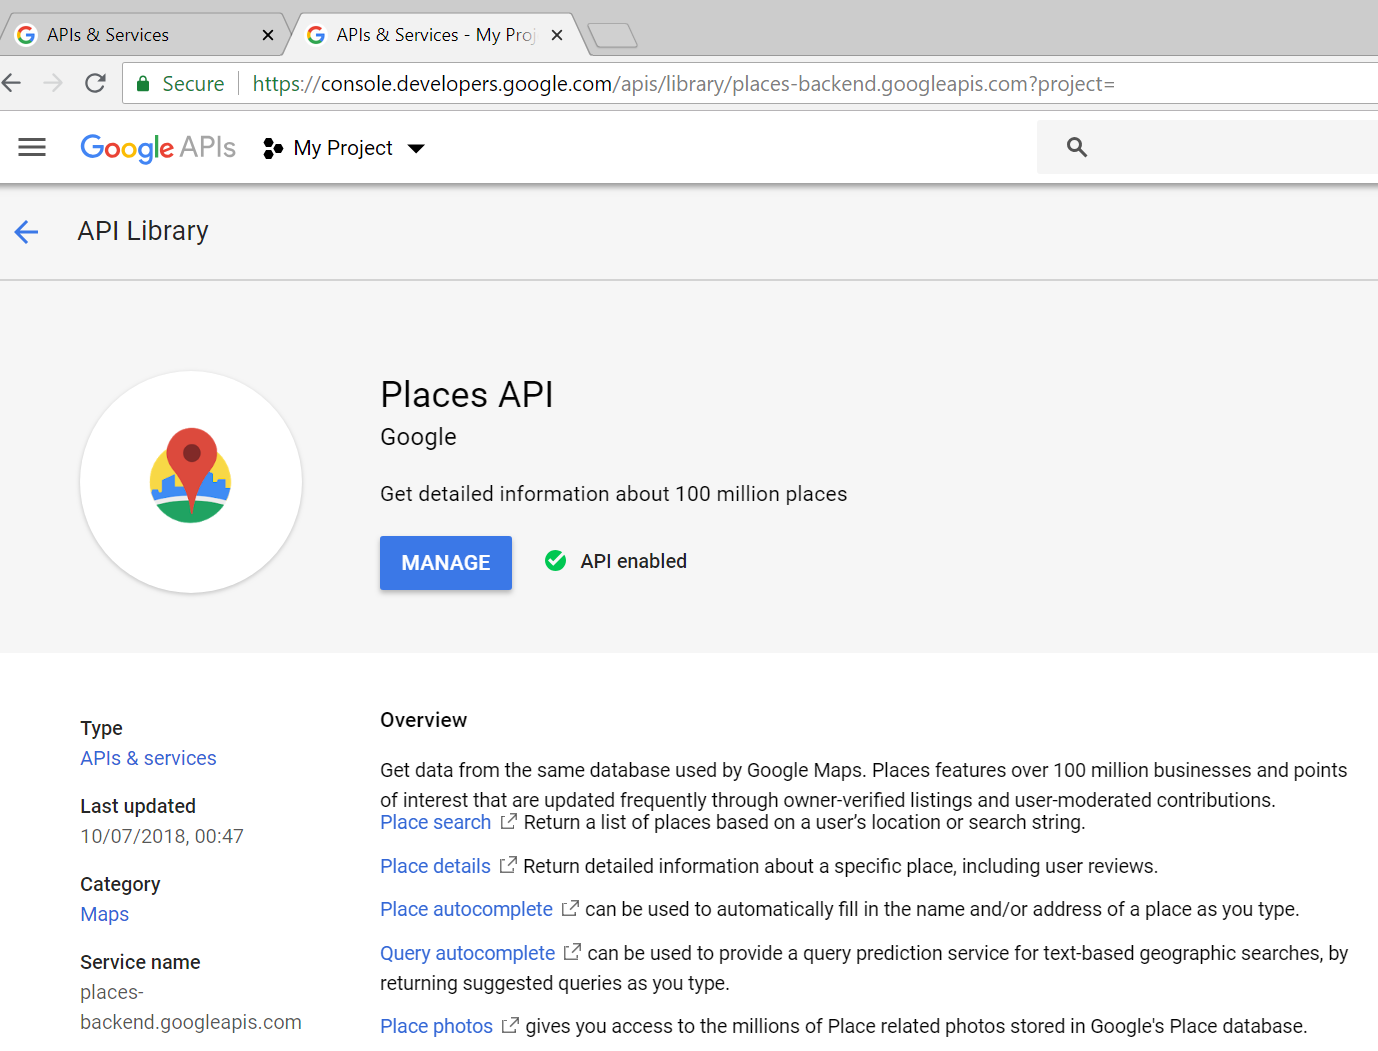The image size is (1378, 1051).
Task: Expand the My Project dropdown arrow
Action: [417, 149]
